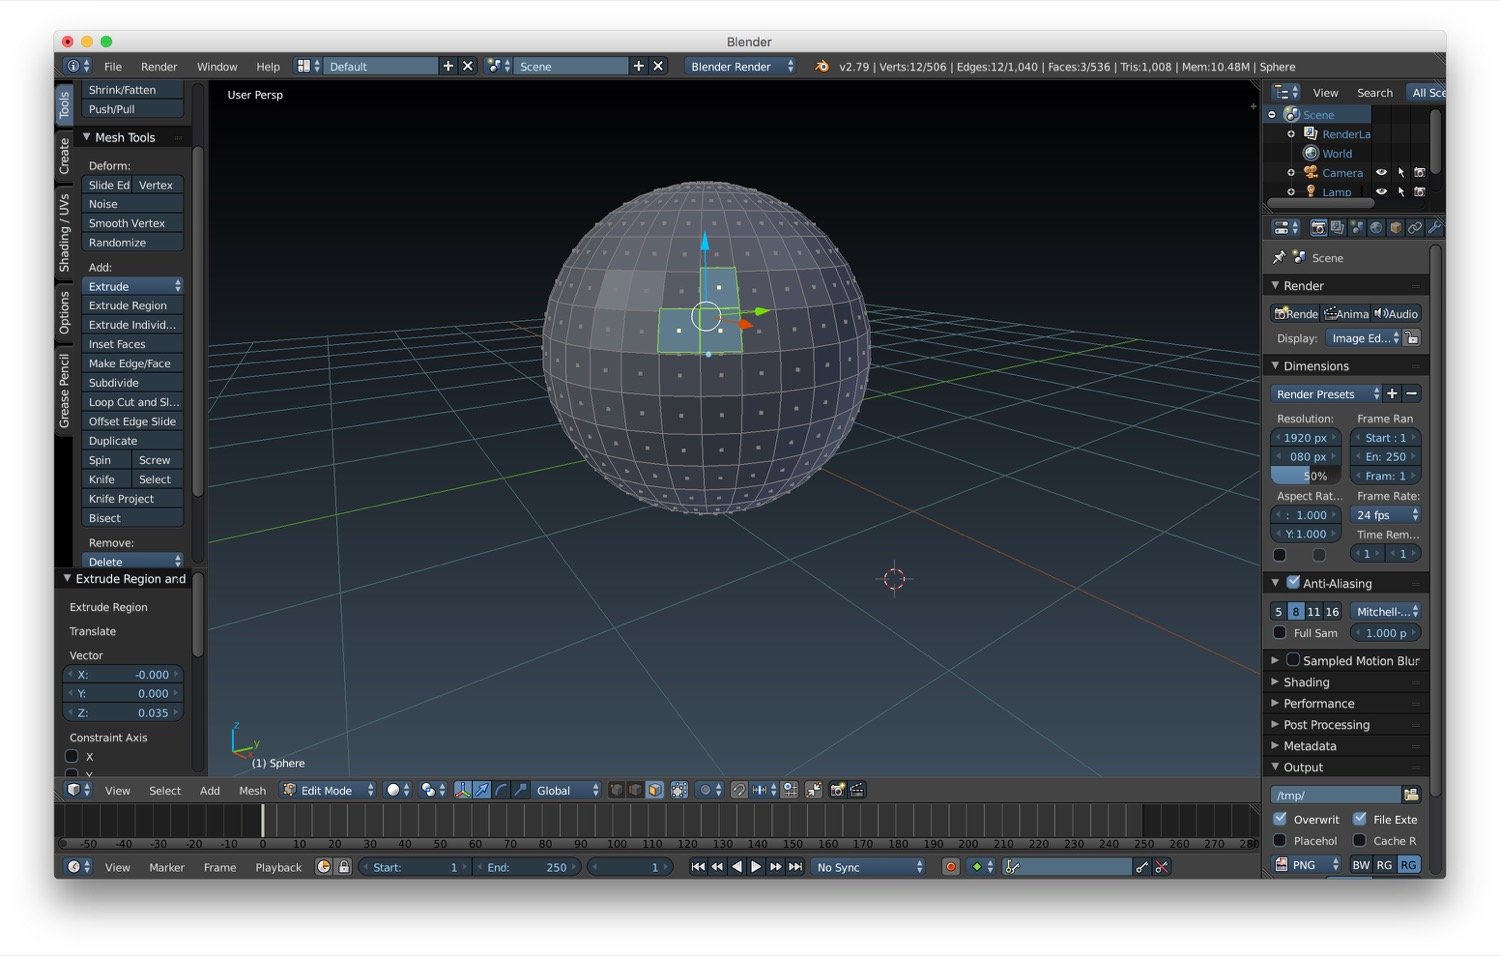Image resolution: width=1500 pixels, height=956 pixels.
Task: Open the Render menu
Action: pyautogui.click(x=158, y=66)
